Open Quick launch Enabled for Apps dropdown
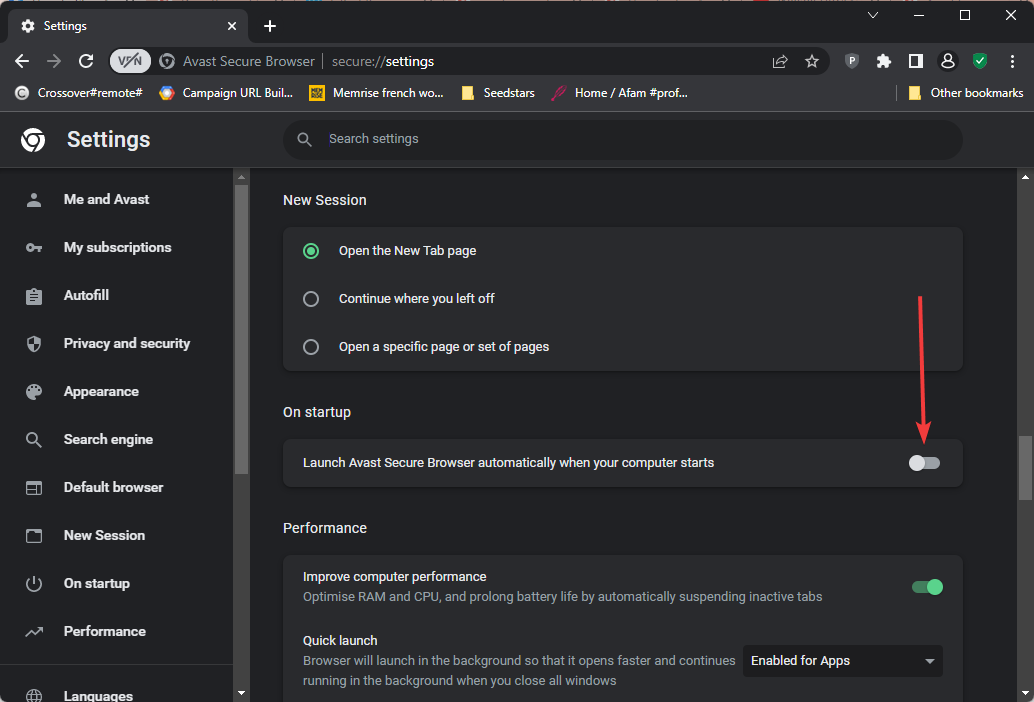 tap(843, 661)
